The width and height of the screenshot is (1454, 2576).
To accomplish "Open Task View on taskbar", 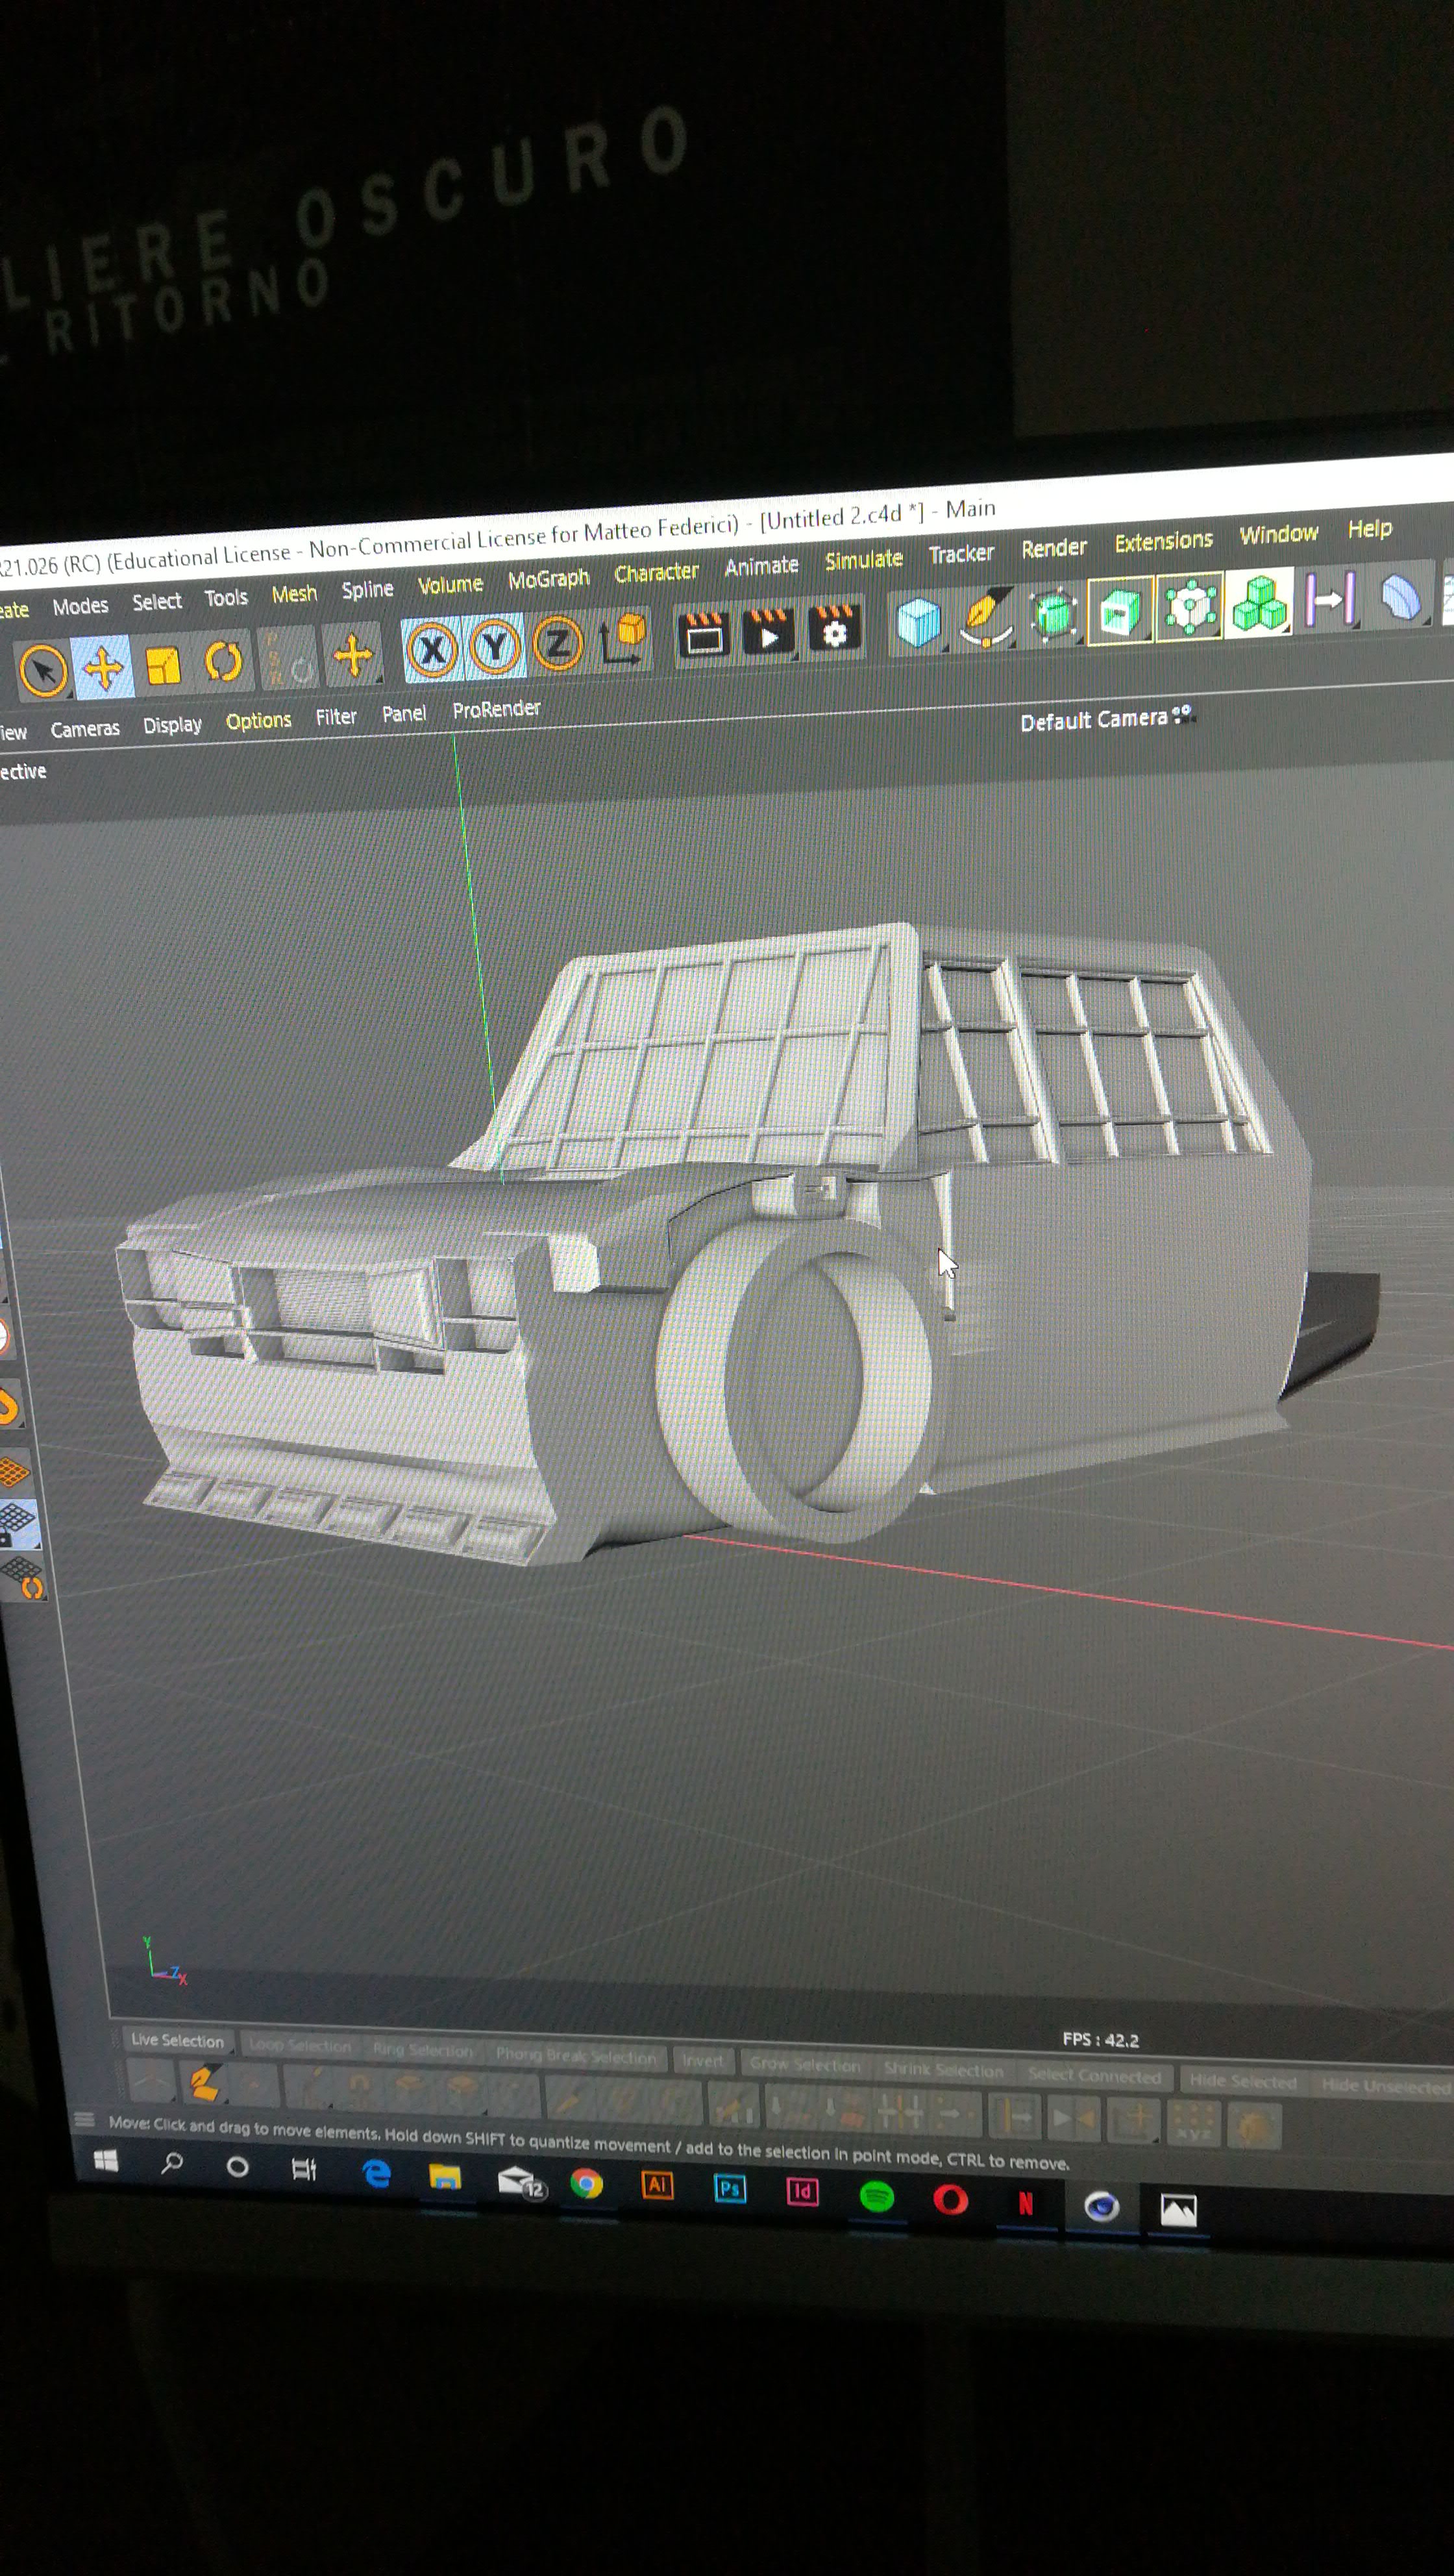I will tap(303, 2169).
